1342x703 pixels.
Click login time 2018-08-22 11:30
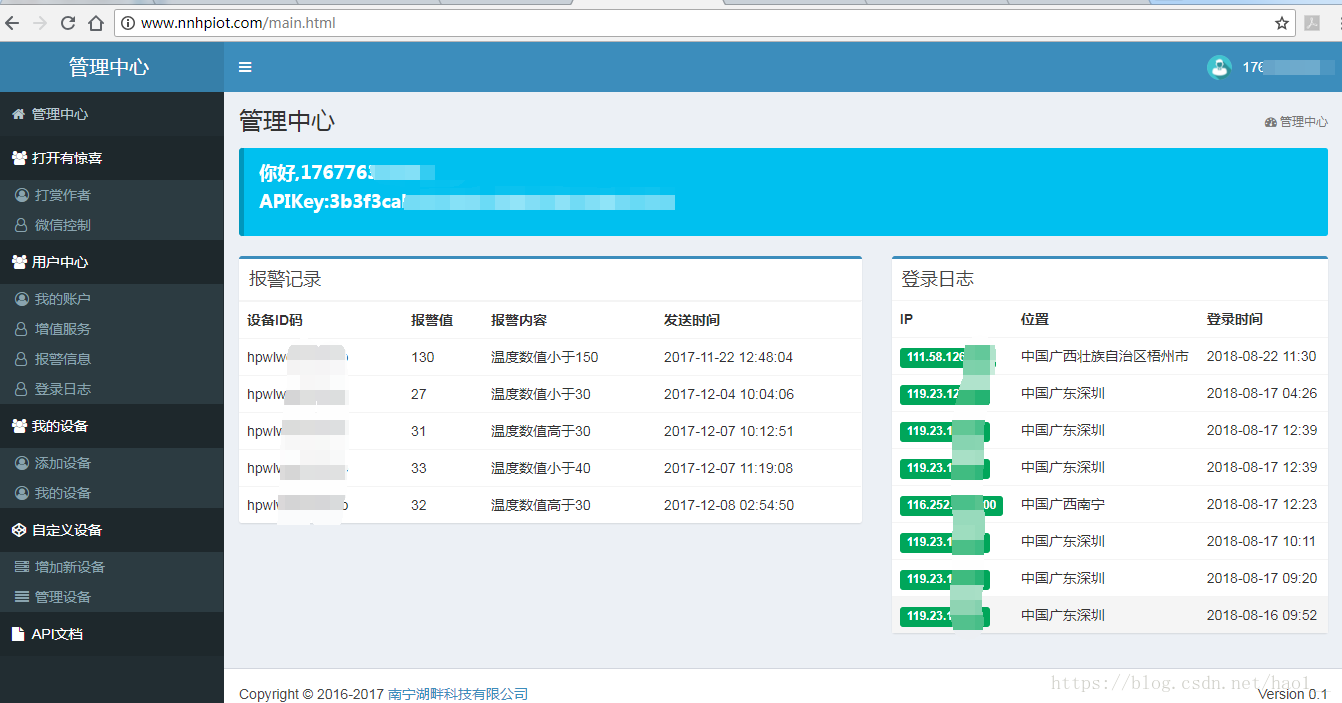coord(1262,356)
